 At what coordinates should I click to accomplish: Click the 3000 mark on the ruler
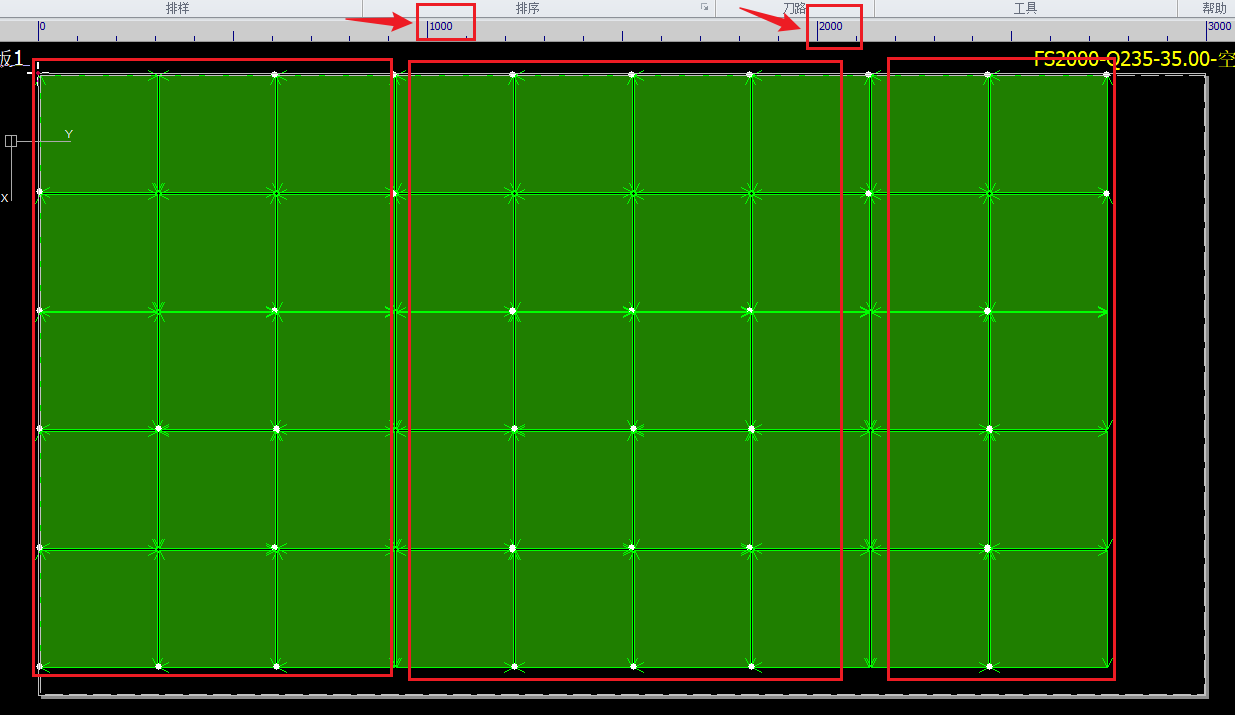pyautogui.click(x=1219, y=27)
